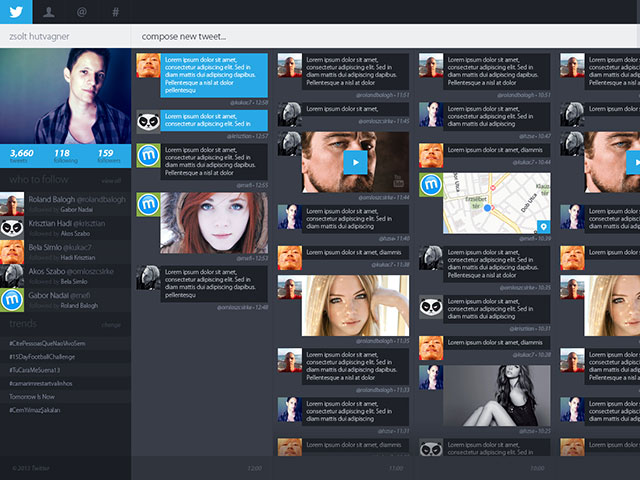The image size is (640, 480).
Task: Click the @omloszcsirke 12:48 timestamp
Action: pos(242,307)
